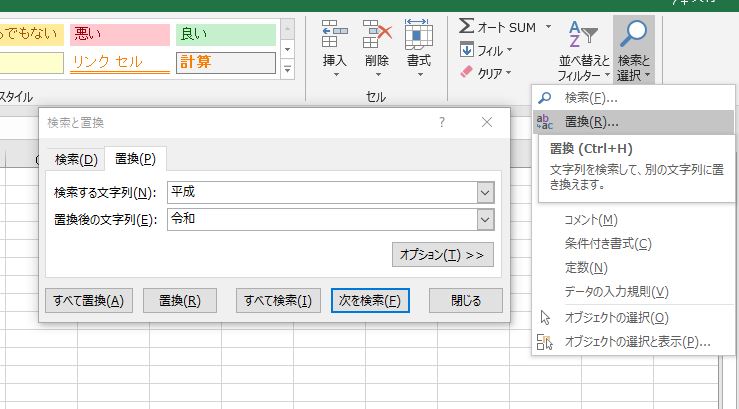This screenshot has width=739, height=409.
Task: Open the 挿入 dropdown arrow
Action: click(x=336, y=75)
